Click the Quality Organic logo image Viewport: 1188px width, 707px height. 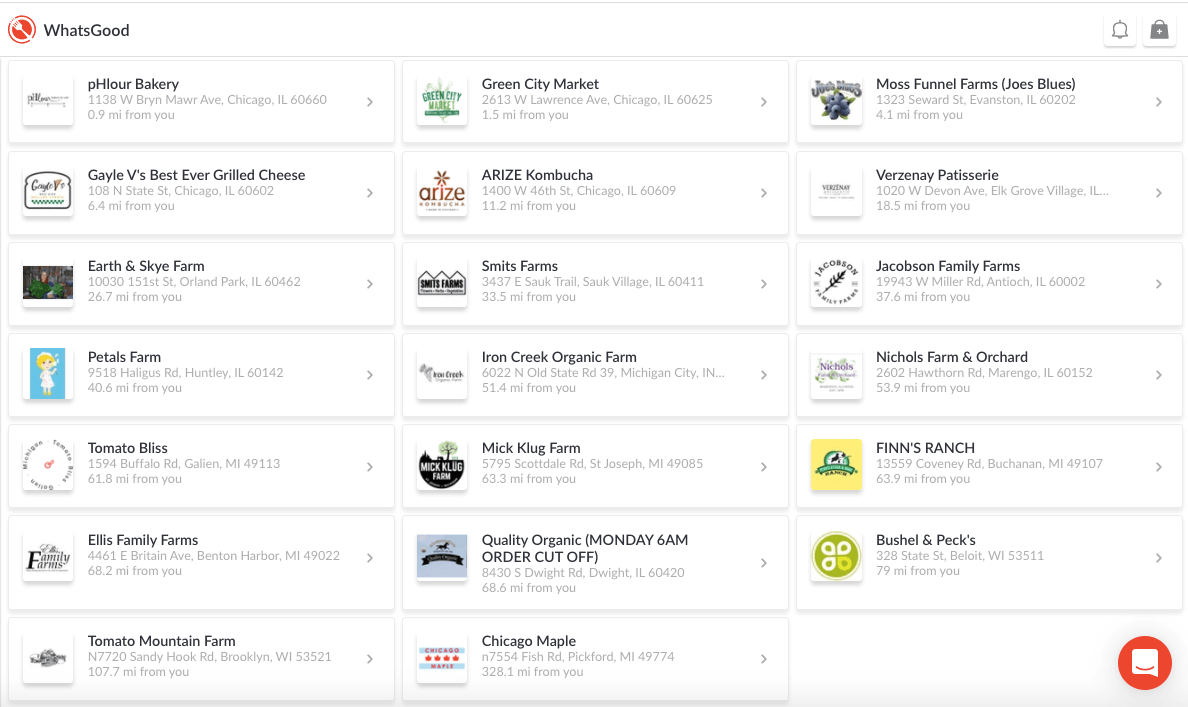click(x=442, y=556)
